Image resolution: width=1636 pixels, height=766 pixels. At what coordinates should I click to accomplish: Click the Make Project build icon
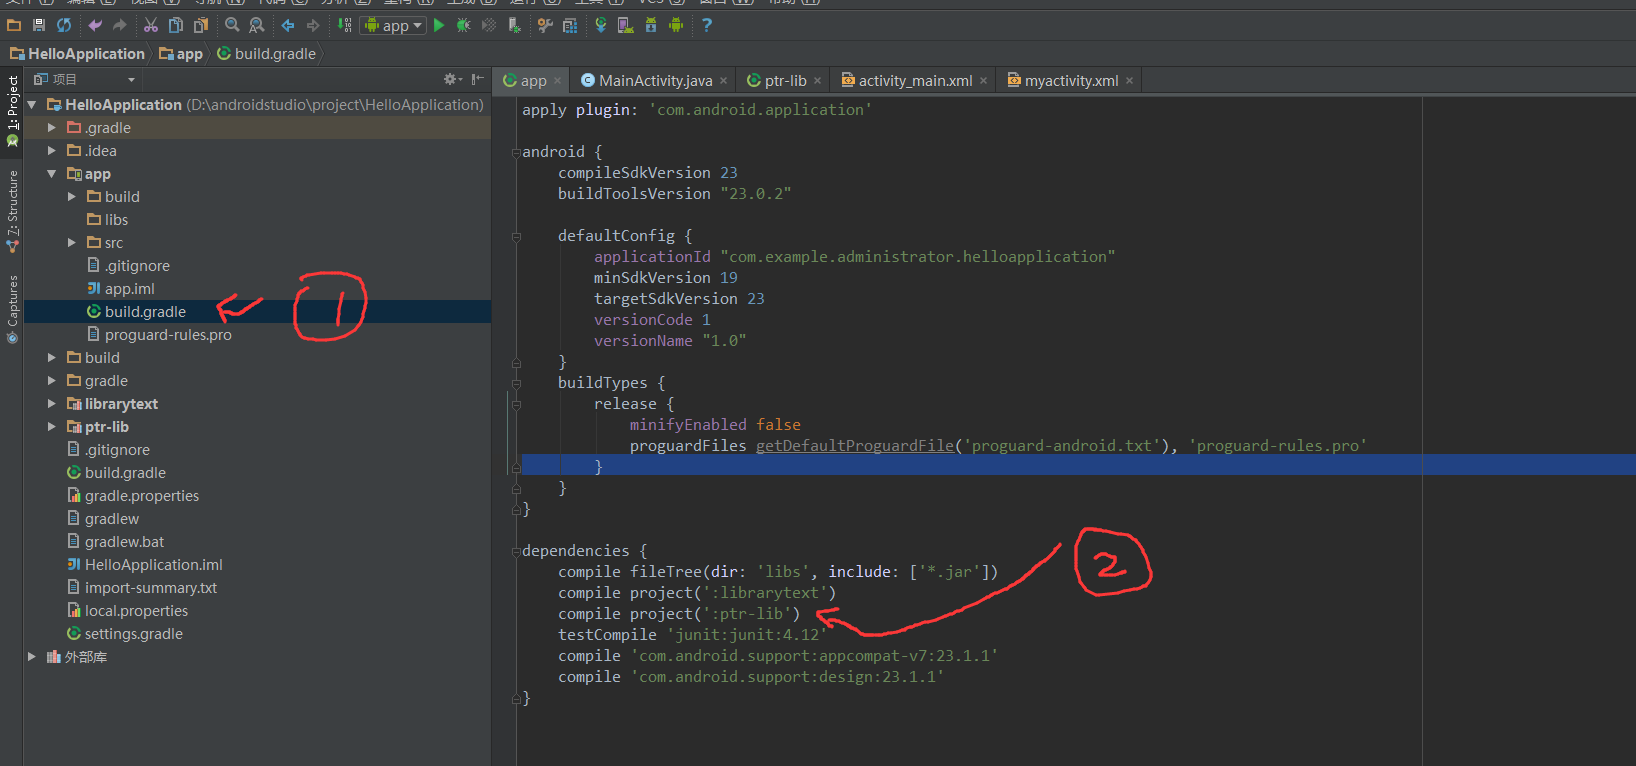[x=344, y=25]
